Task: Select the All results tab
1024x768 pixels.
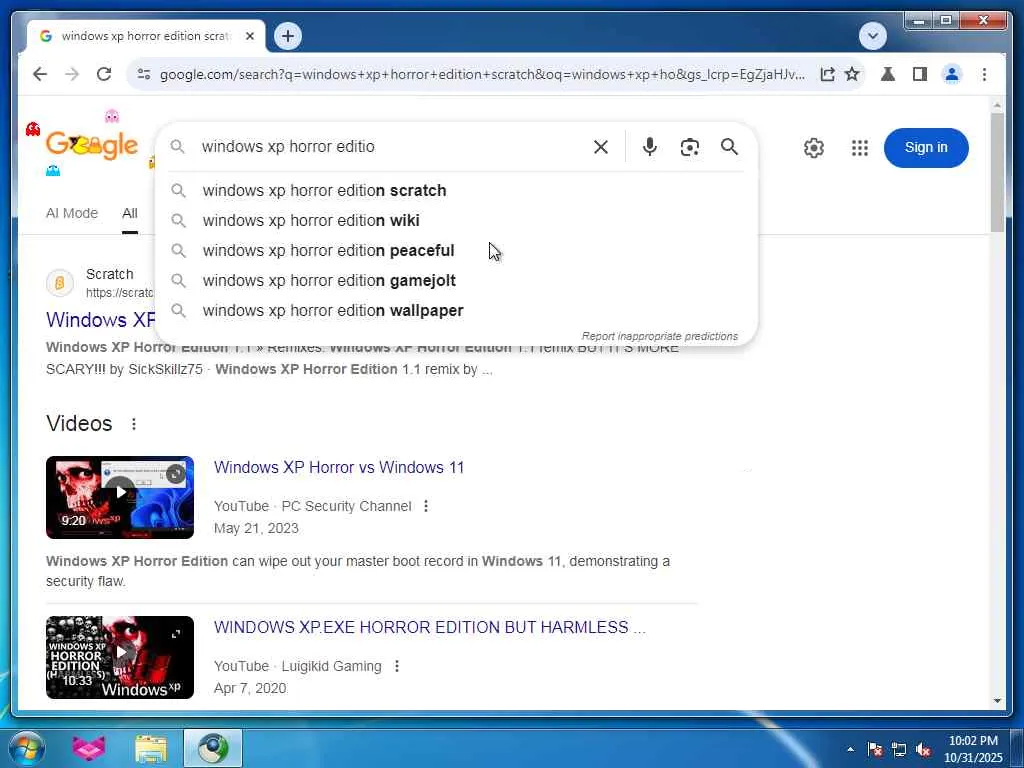Action: pyautogui.click(x=129, y=213)
